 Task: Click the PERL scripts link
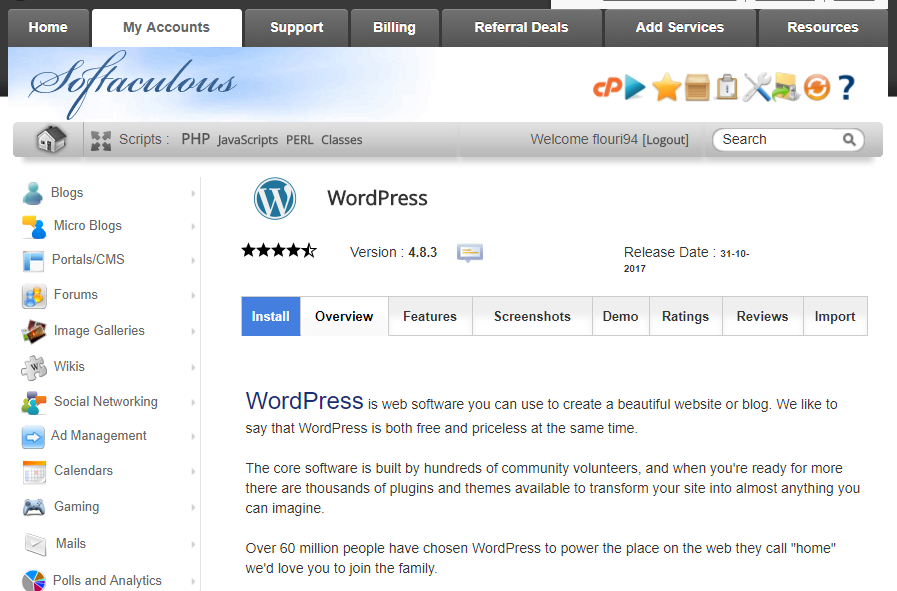click(300, 140)
